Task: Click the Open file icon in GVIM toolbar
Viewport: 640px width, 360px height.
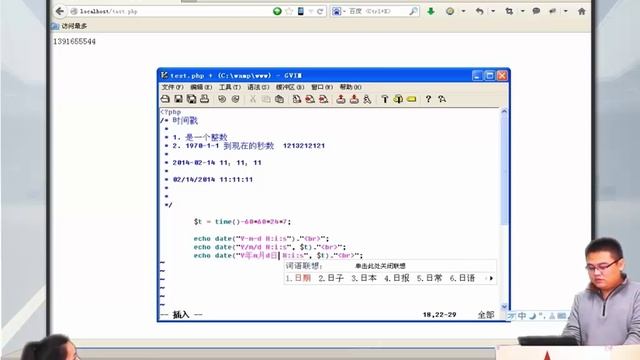Action: click(165, 99)
